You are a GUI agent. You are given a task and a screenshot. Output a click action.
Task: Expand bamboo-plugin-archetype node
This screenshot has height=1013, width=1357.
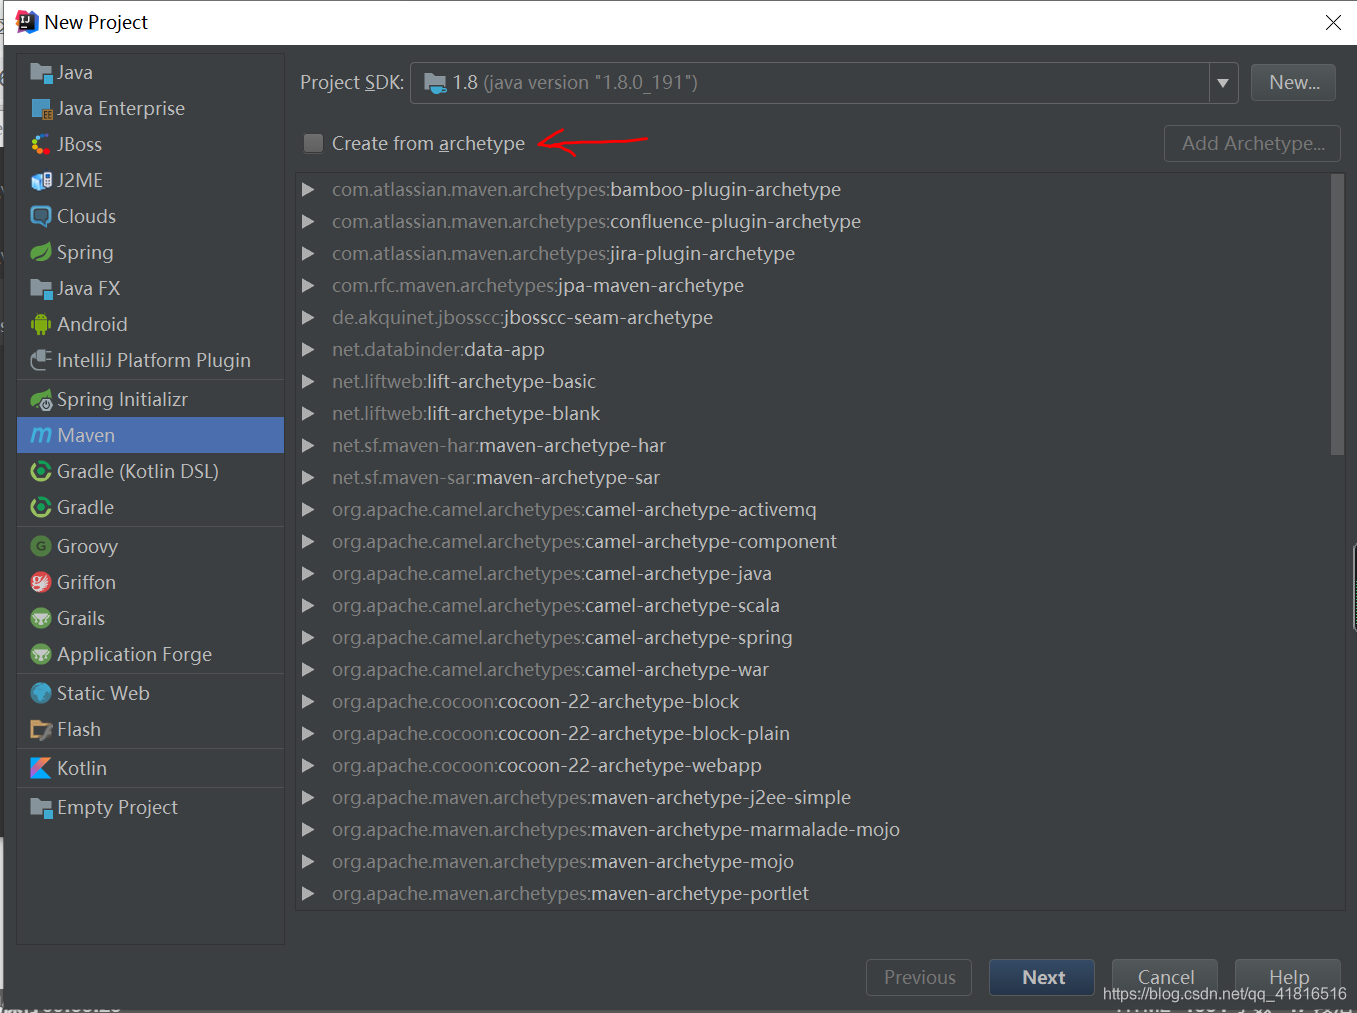point(309,189)
